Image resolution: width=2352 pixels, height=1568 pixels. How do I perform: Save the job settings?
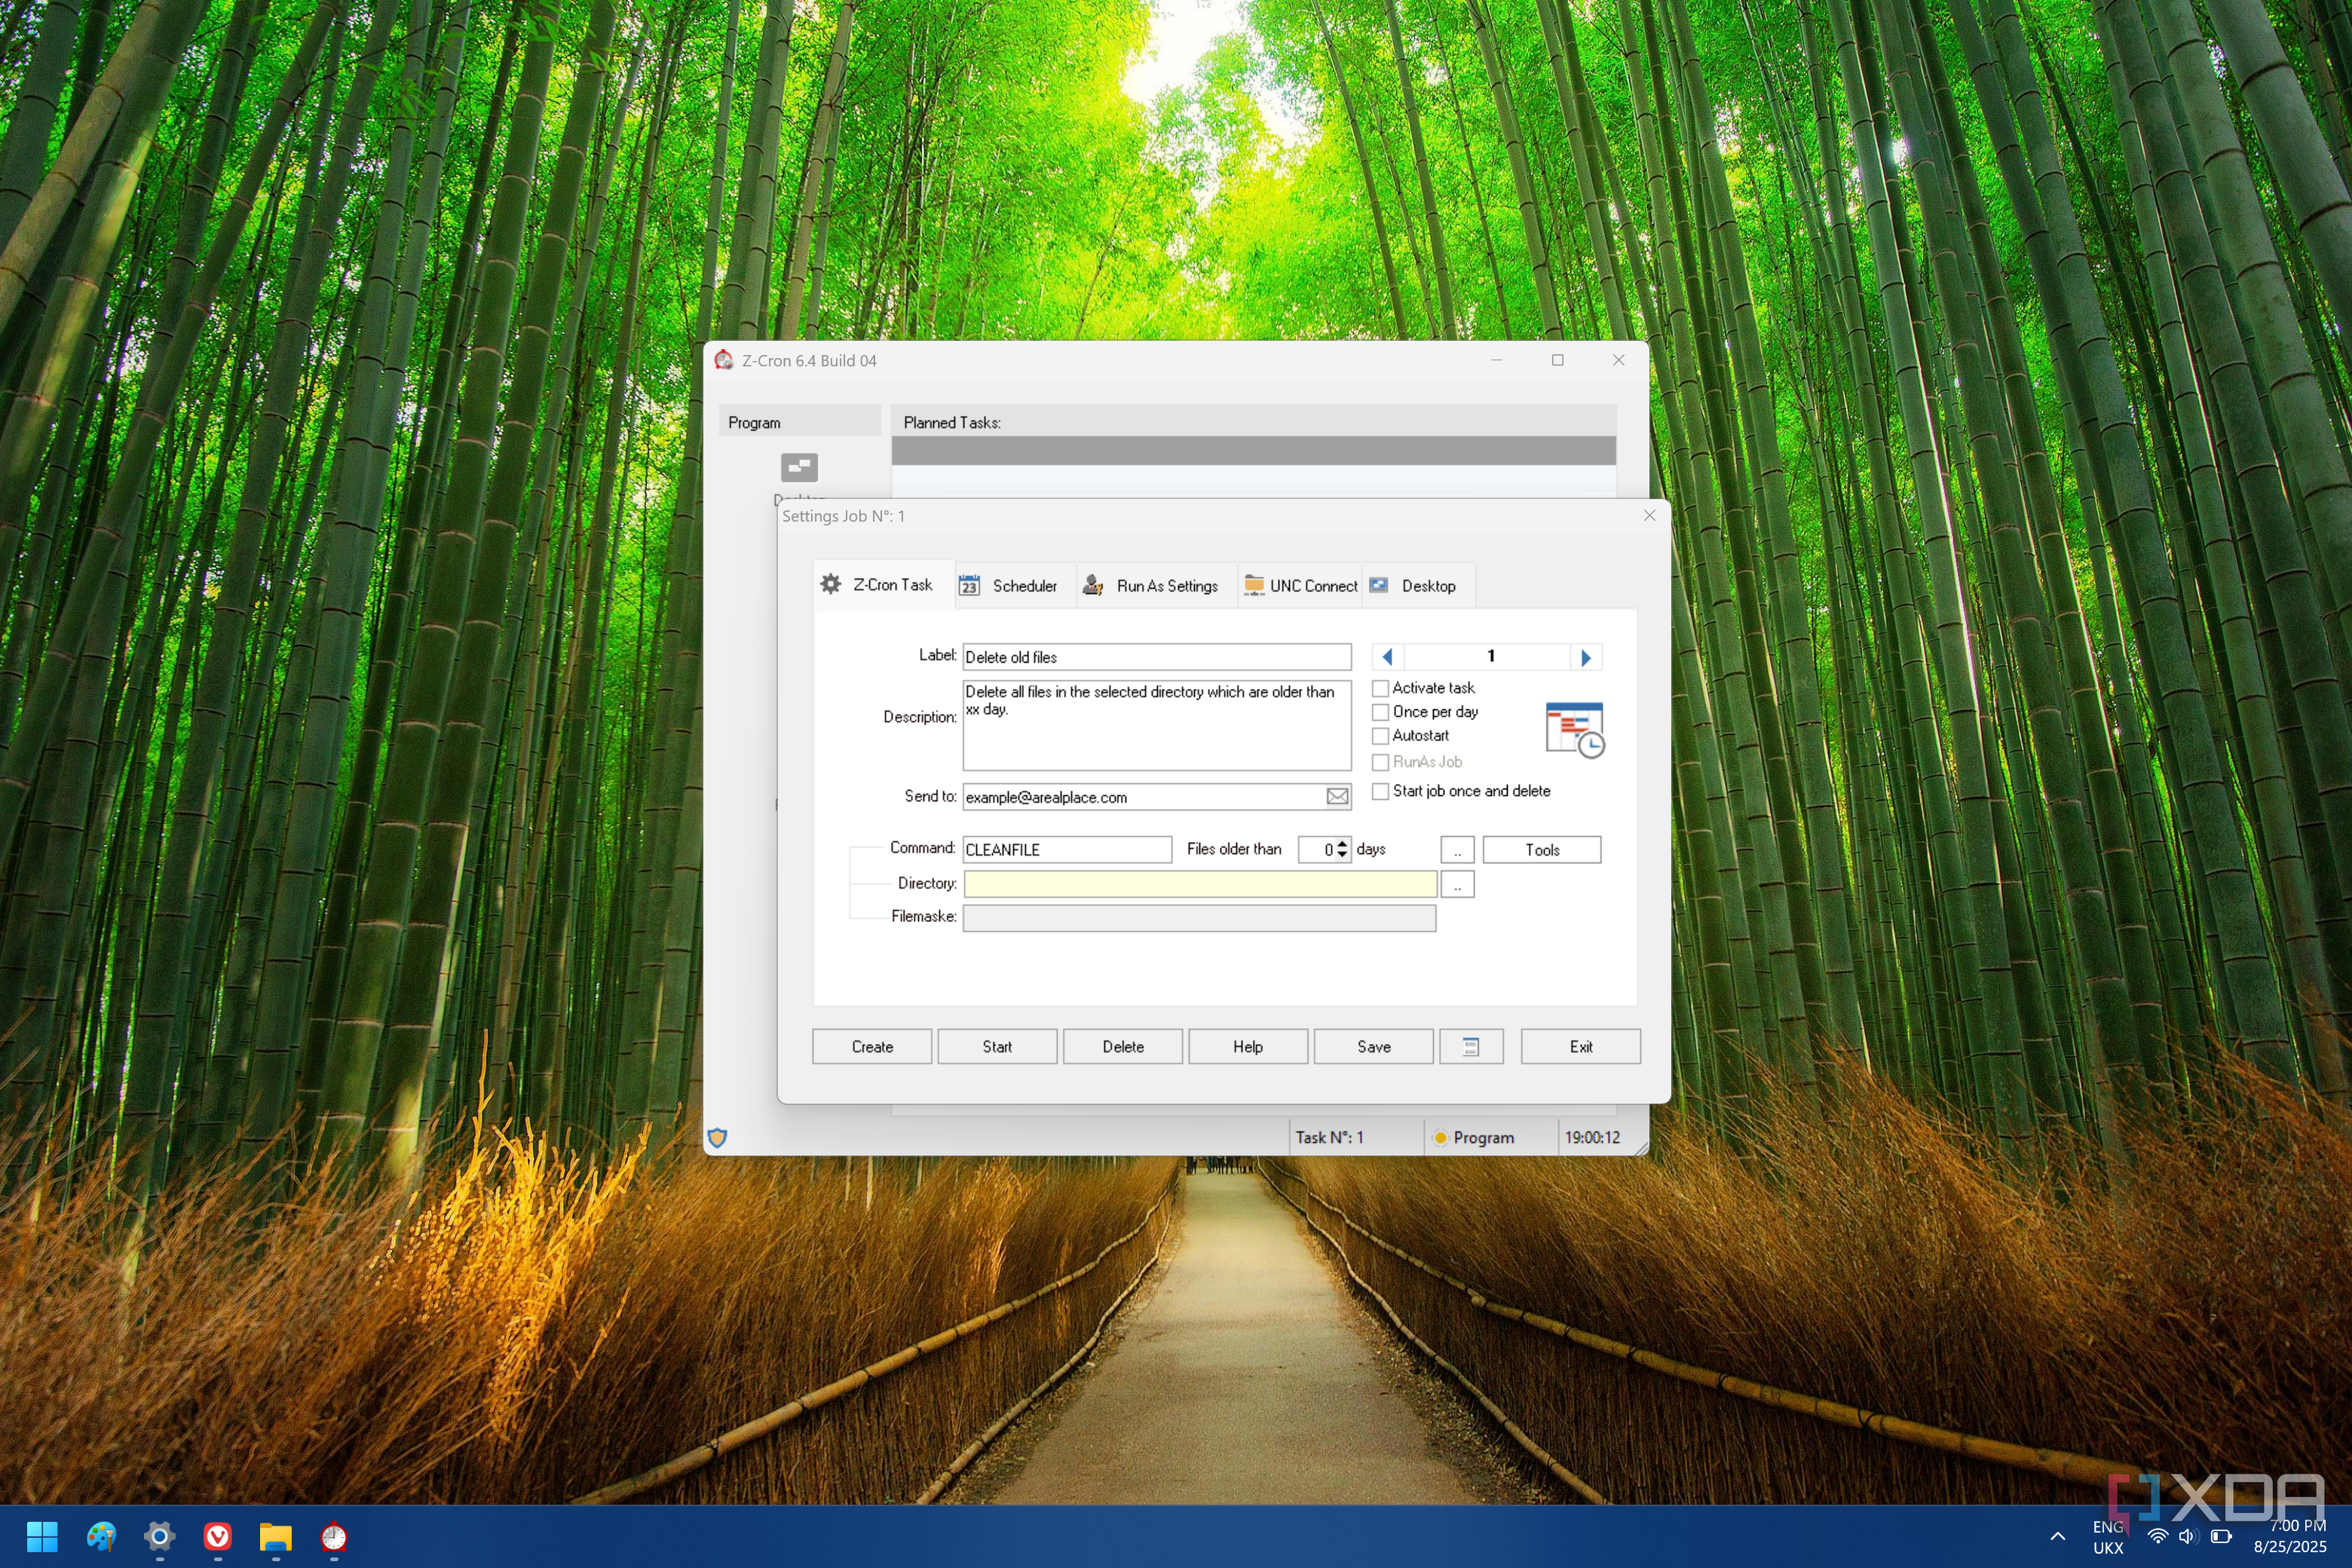tap(1374, 1046)
